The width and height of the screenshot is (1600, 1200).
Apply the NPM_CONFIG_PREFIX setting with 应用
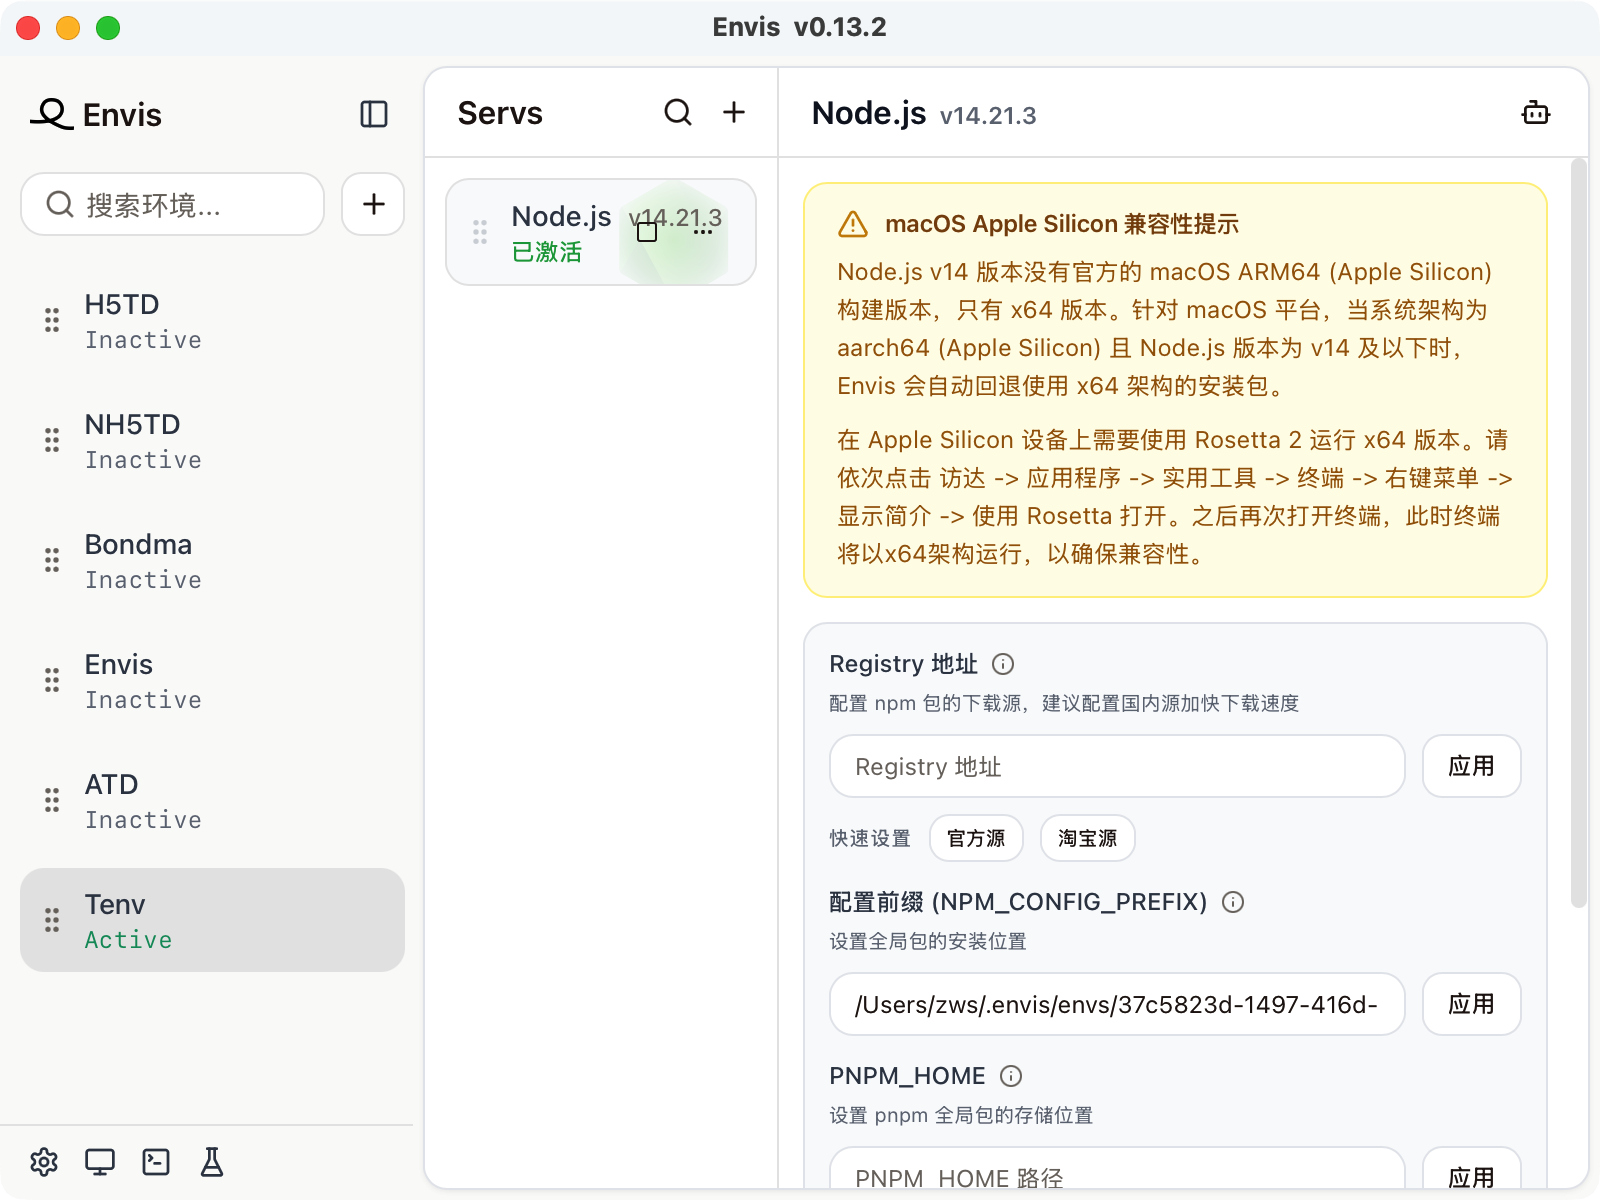1472,1004
